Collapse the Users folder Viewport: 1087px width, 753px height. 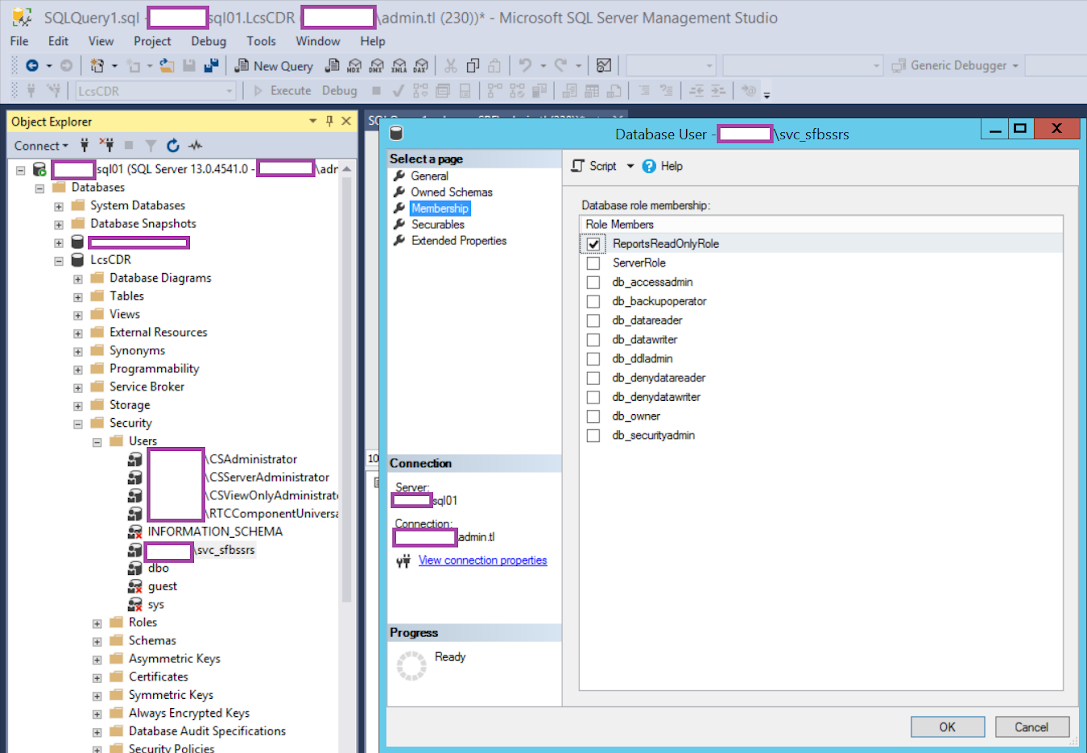97,442
